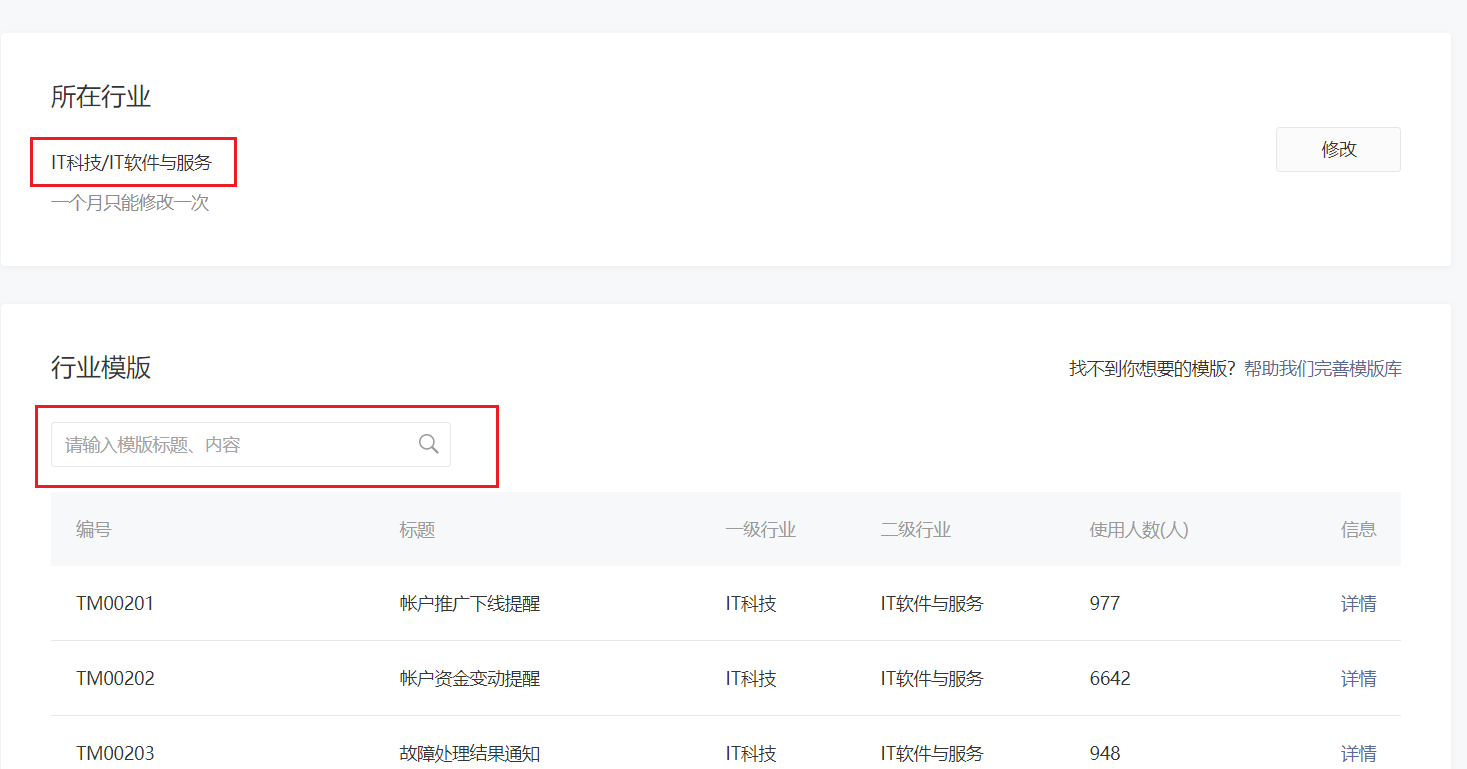The height and width of the screenshot is (769, 1467).
Task: Click the 行业模版 section heading
Action: point(99,366)
